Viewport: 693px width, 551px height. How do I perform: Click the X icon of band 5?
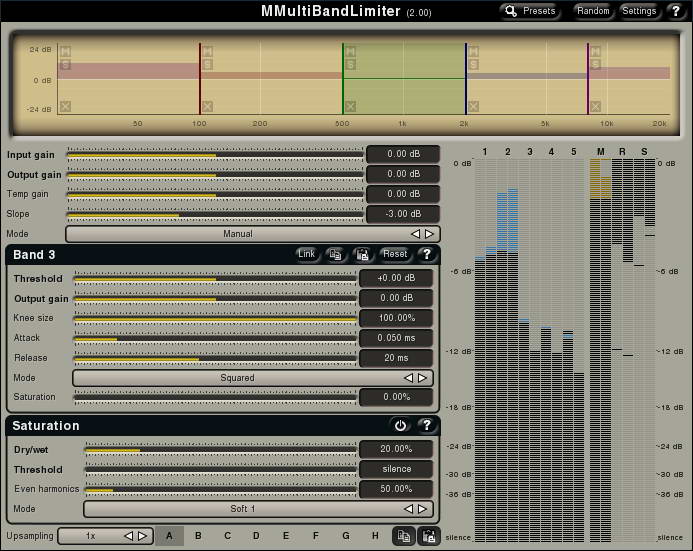[x=595, y=106]
